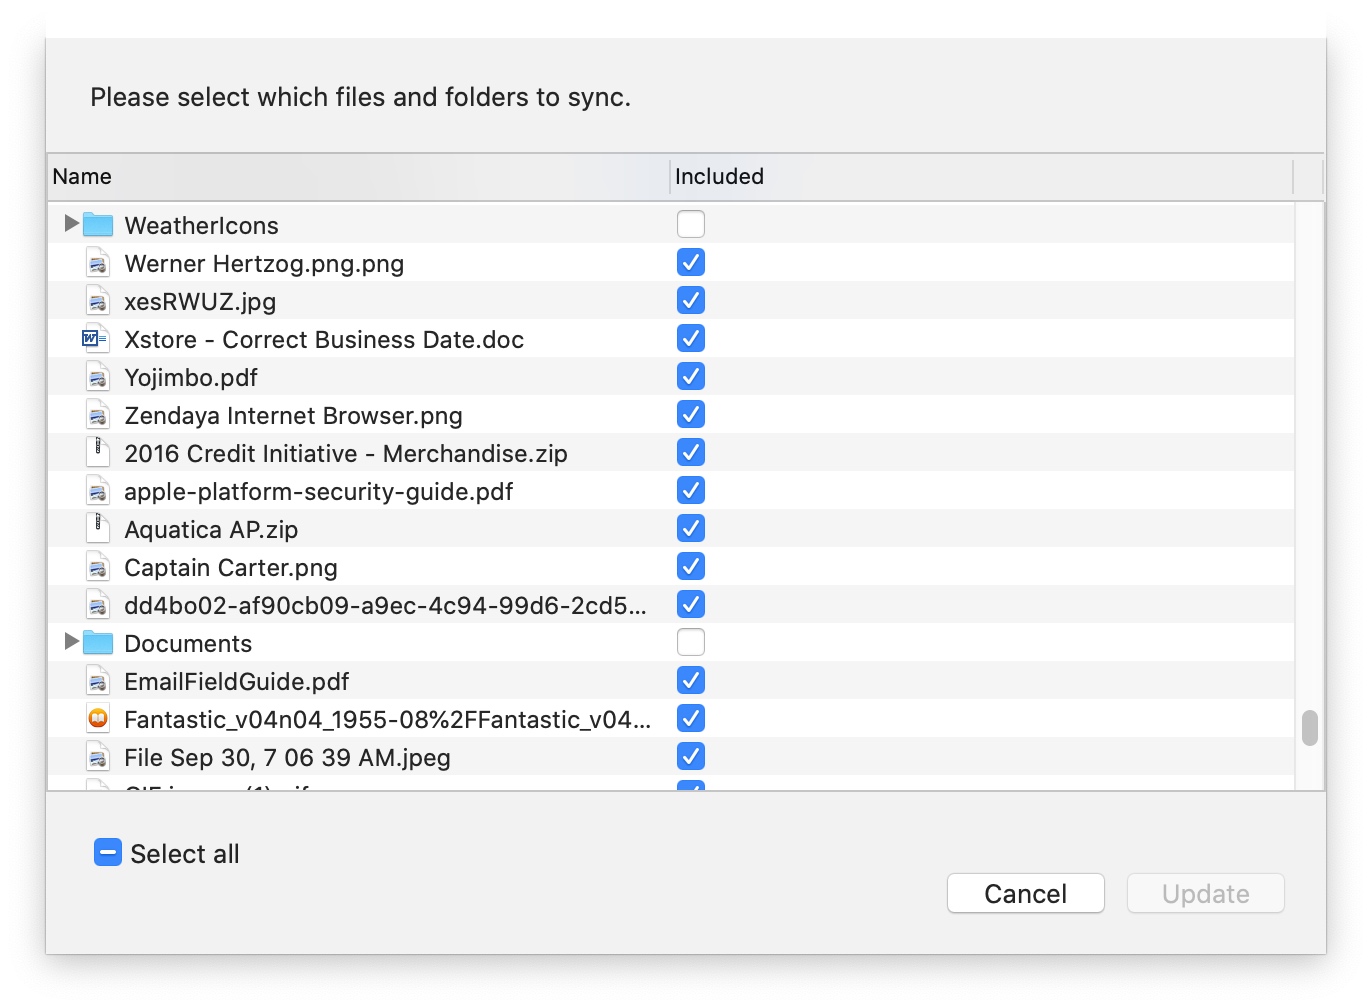The image size is (1372, 1008).
Task: Toggle the Select all checkbox
Action: (108, 852)
